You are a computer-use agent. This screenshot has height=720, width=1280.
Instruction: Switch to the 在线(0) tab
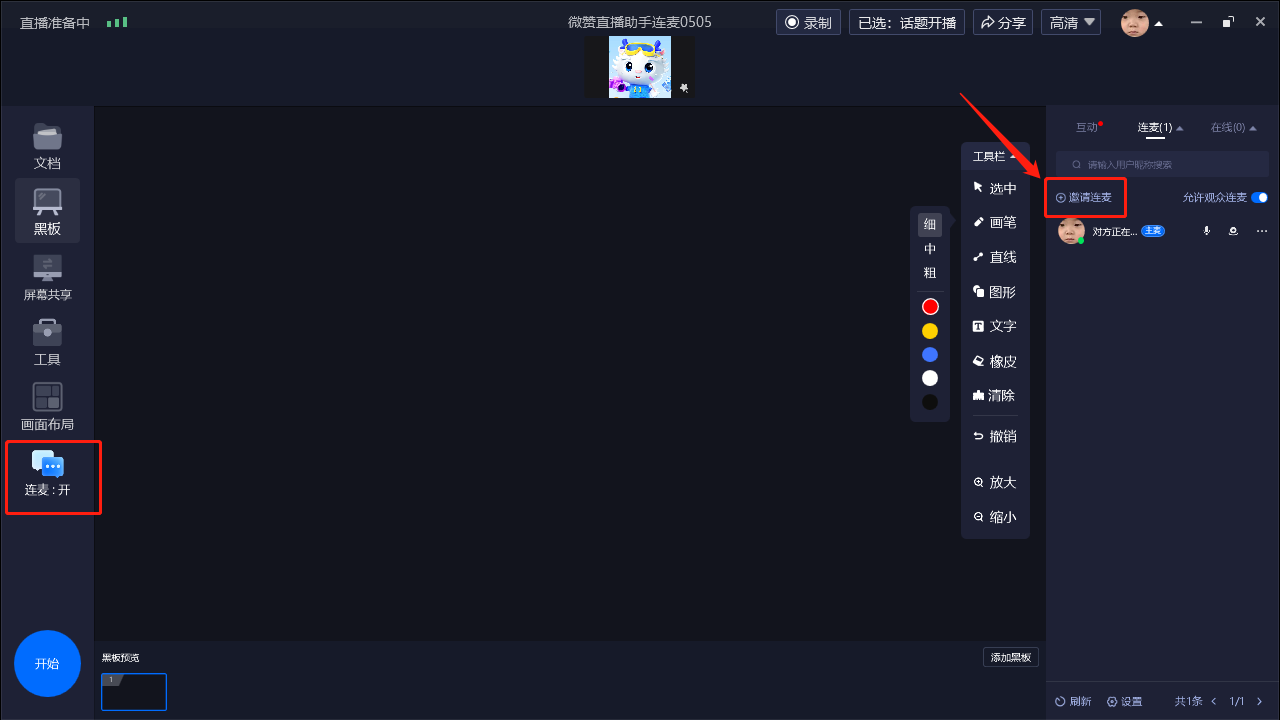1231,127
